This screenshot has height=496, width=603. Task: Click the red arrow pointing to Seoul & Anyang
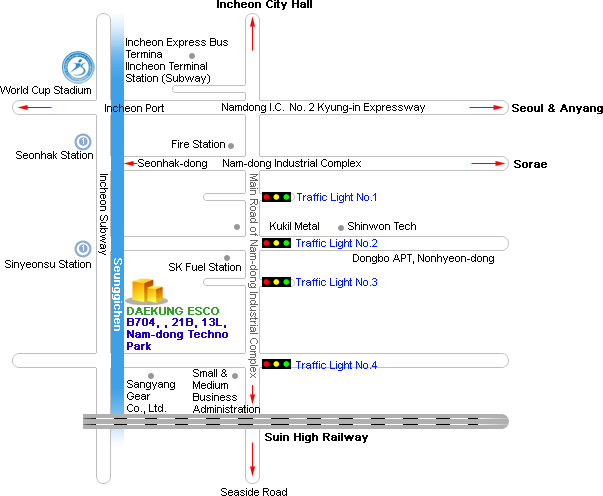(x=486, y=108)
